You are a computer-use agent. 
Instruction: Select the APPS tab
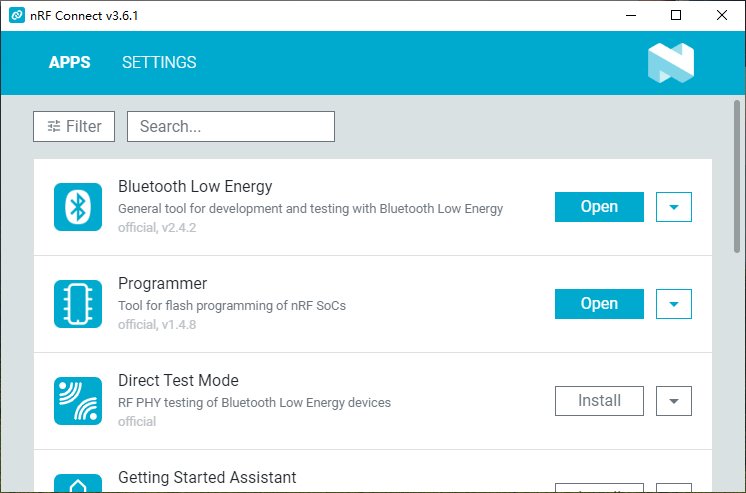[69, 62]
